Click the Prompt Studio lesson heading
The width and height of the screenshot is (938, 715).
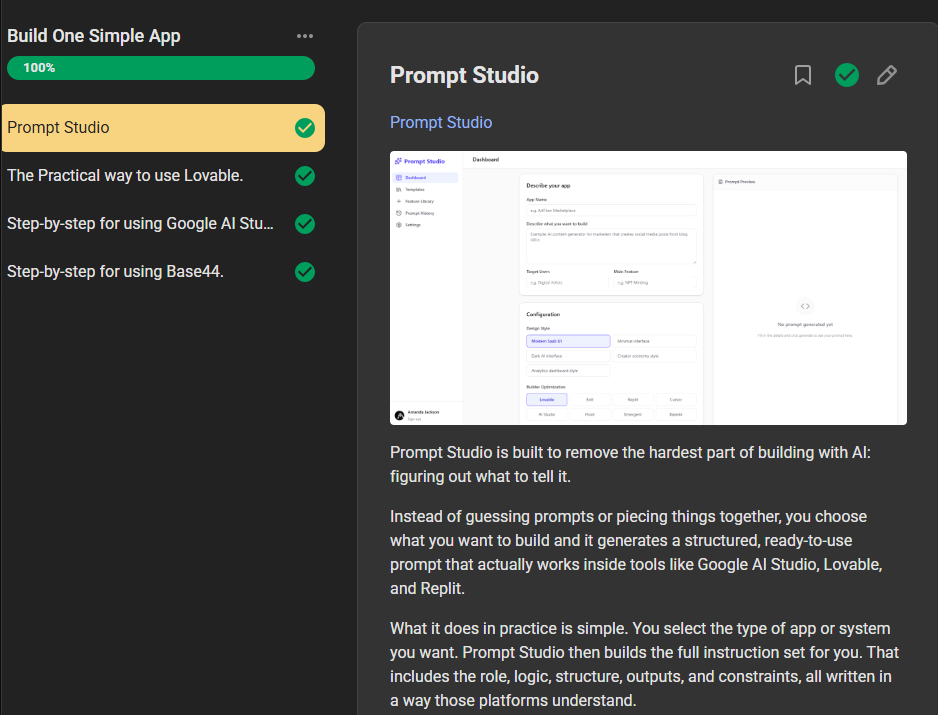tap(464, 75)
